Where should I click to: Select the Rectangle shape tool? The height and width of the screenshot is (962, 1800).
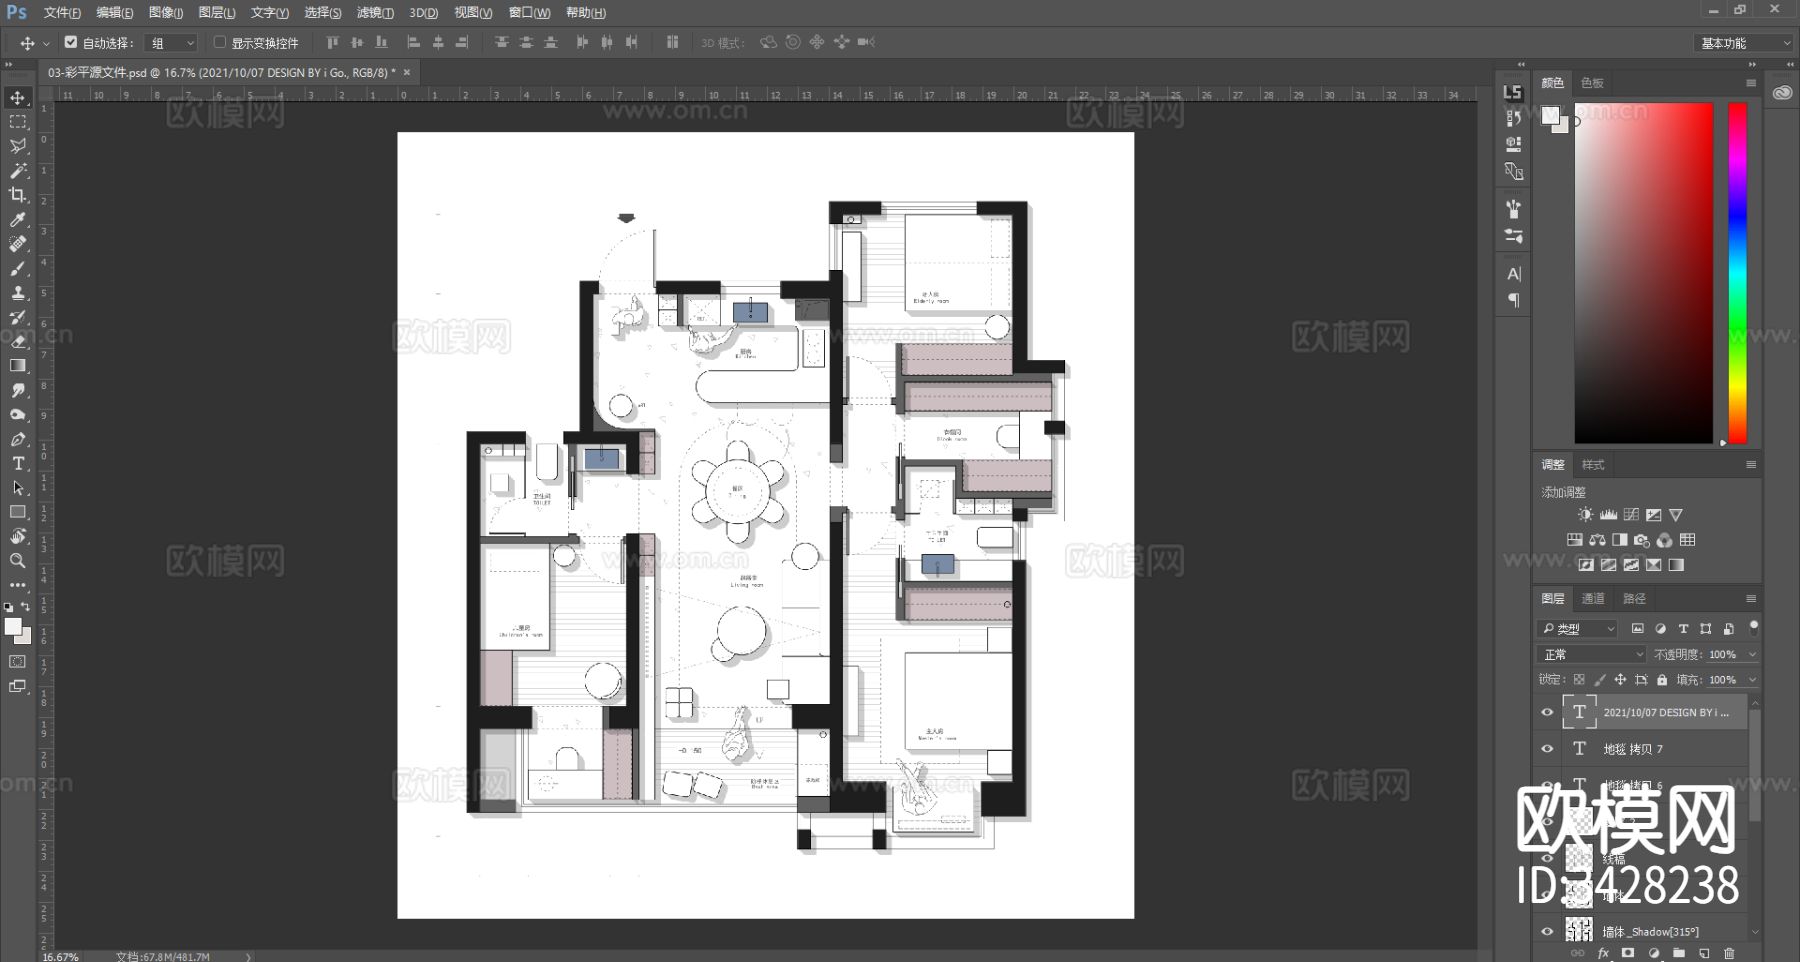pyautogui.click(x=18, y=512)
